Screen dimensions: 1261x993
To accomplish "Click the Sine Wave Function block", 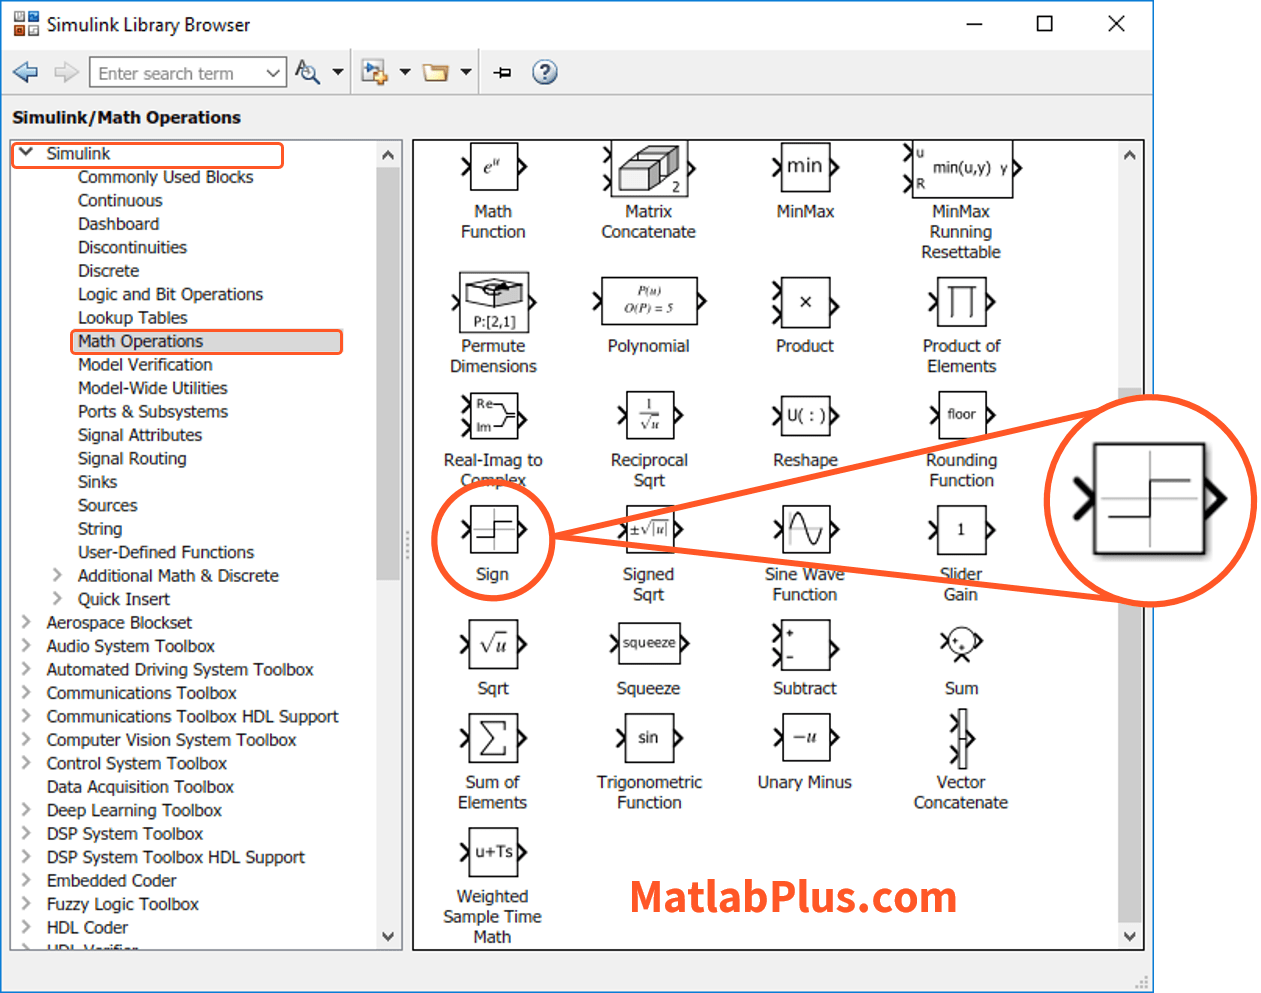I will click(x=805, y=530).
